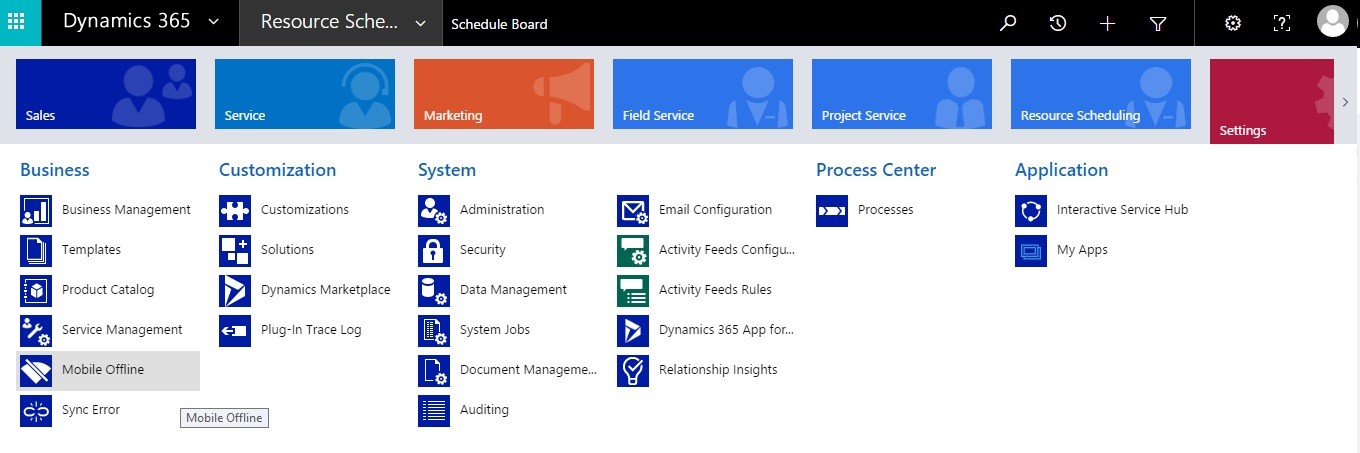Open the Marketing tile
The height and width of the screenshot is (453, 1360).
coord(503,94)
